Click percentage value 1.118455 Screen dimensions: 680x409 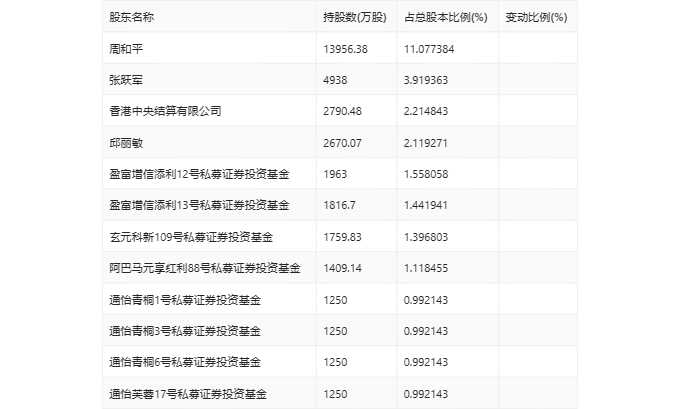click(x=426, y=268)
